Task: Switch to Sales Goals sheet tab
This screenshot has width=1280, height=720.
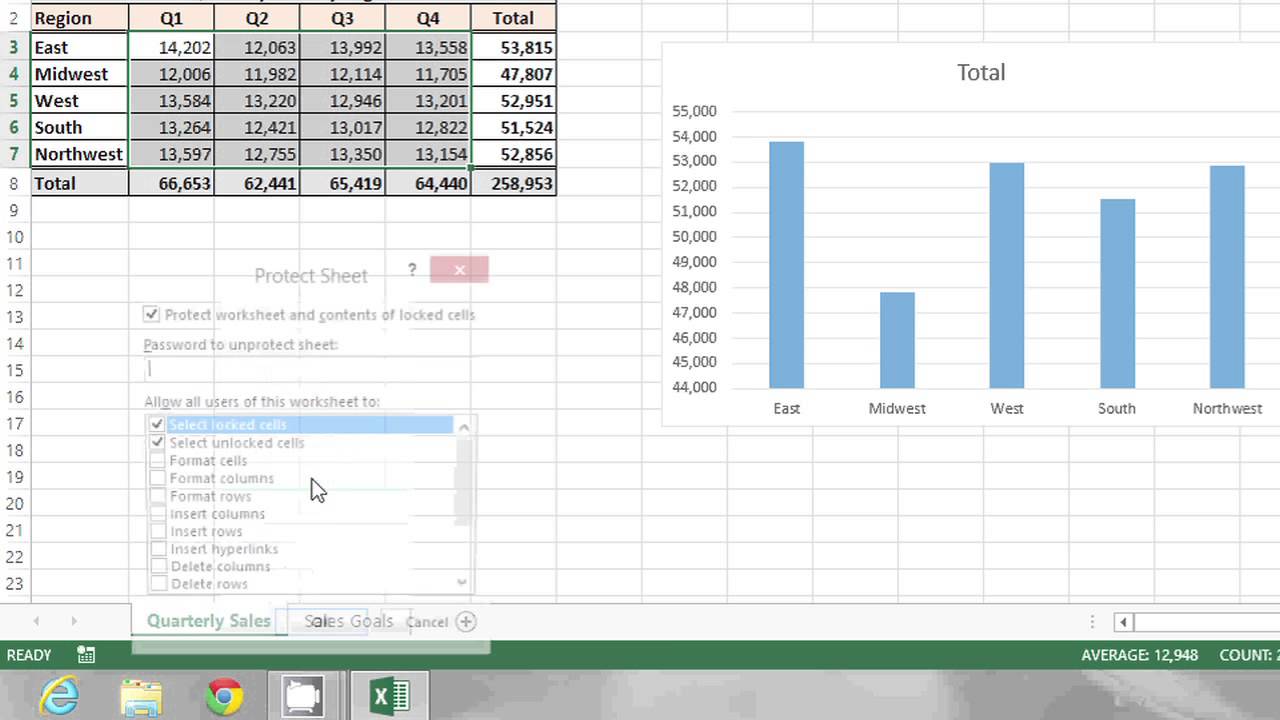Action: [x=349, y=621]
